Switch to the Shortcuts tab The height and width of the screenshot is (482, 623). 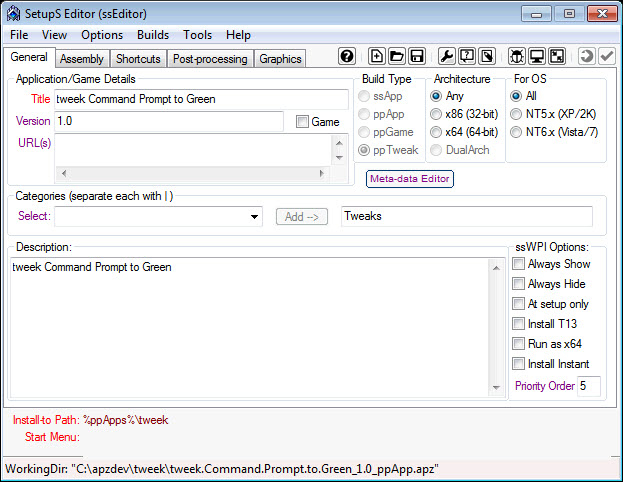click(138, 59)
